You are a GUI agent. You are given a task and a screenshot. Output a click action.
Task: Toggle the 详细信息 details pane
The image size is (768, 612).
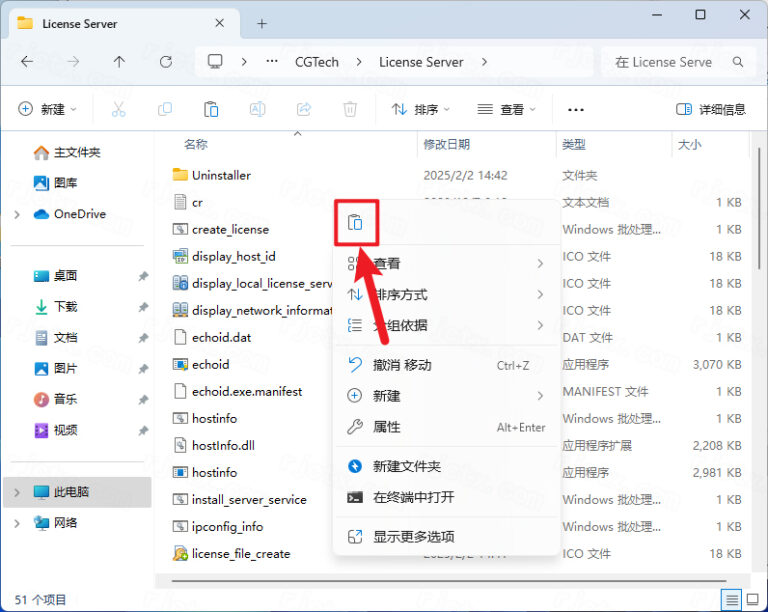pos(711,109)
